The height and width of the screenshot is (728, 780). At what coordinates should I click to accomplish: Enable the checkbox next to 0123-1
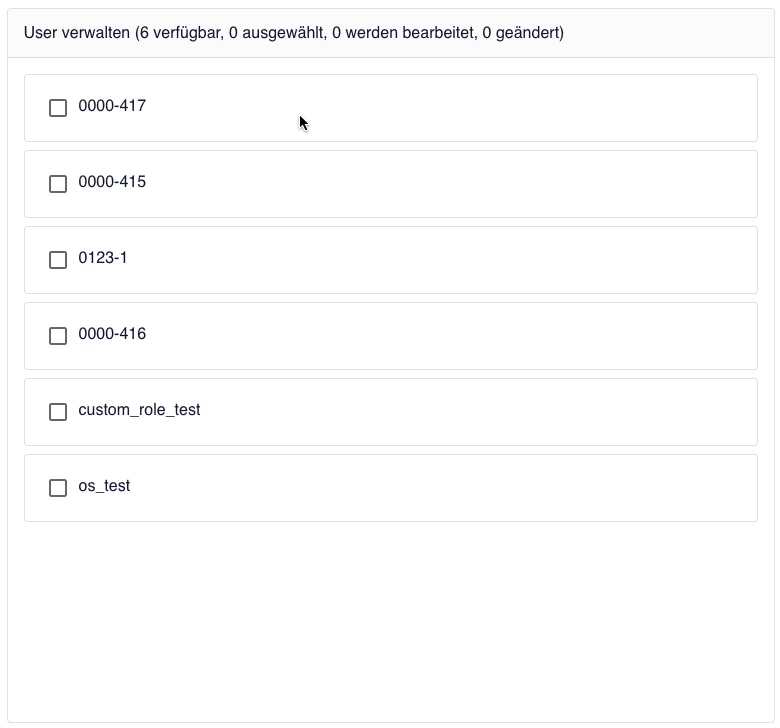(58, 260)
